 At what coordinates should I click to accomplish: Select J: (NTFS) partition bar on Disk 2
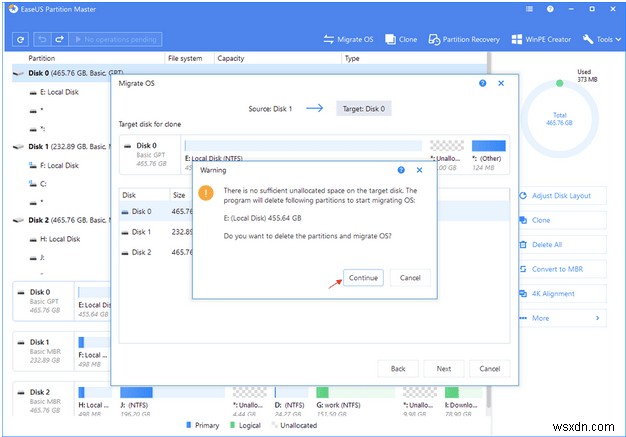(x=172, y=392)
